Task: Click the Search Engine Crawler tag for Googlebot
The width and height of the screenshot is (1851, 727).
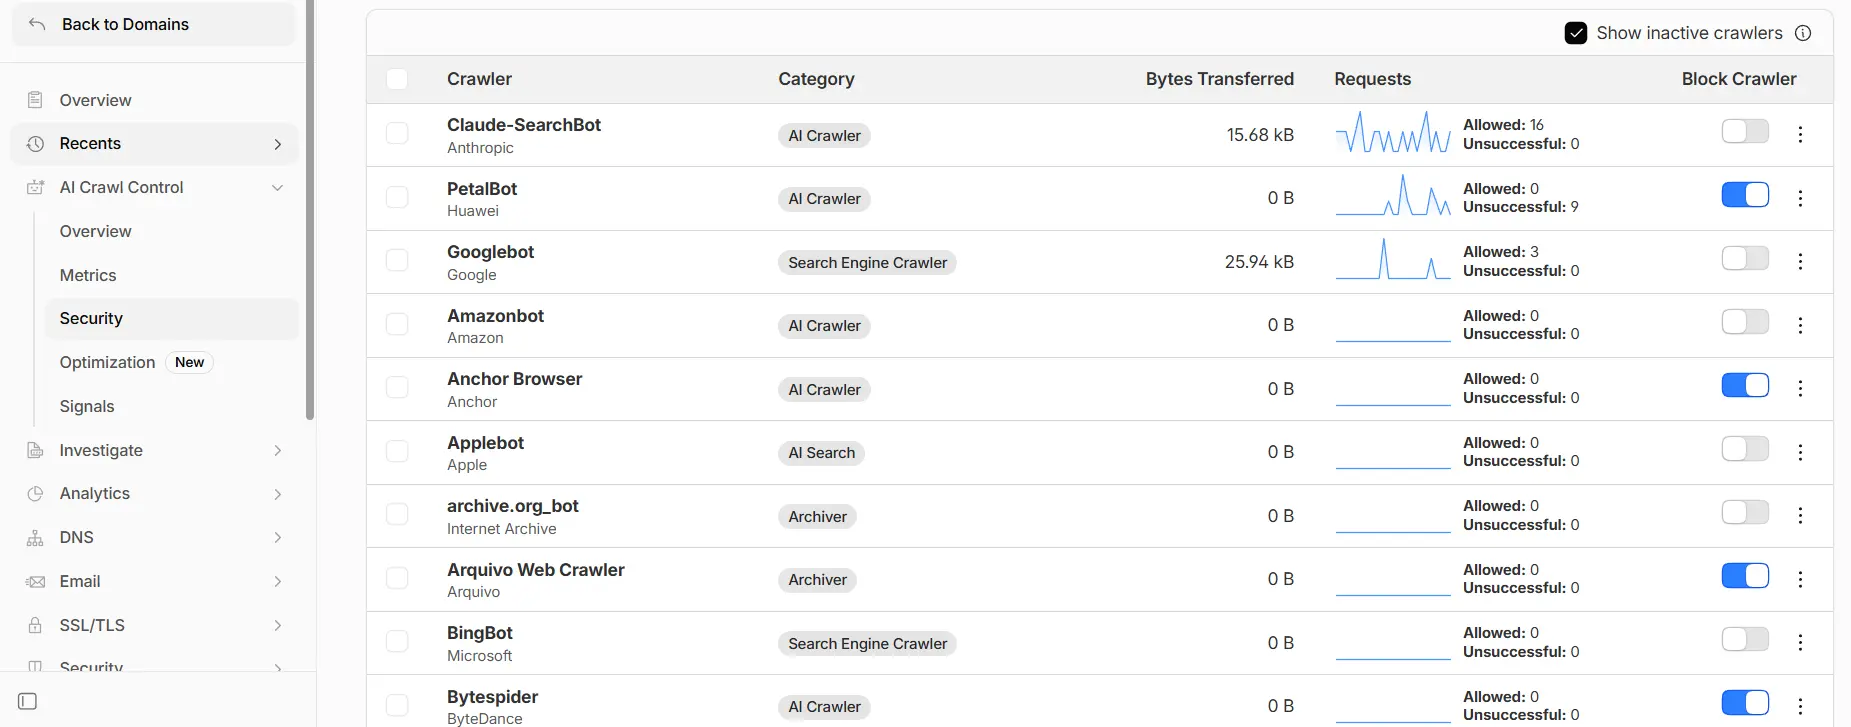Action: point(867,263)
